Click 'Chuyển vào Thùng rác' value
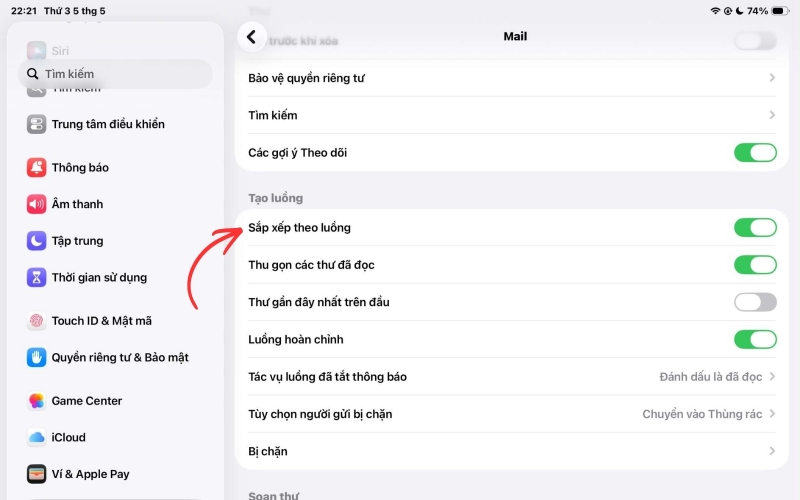Viewport: 800px width, 500px height. [702, 414]
